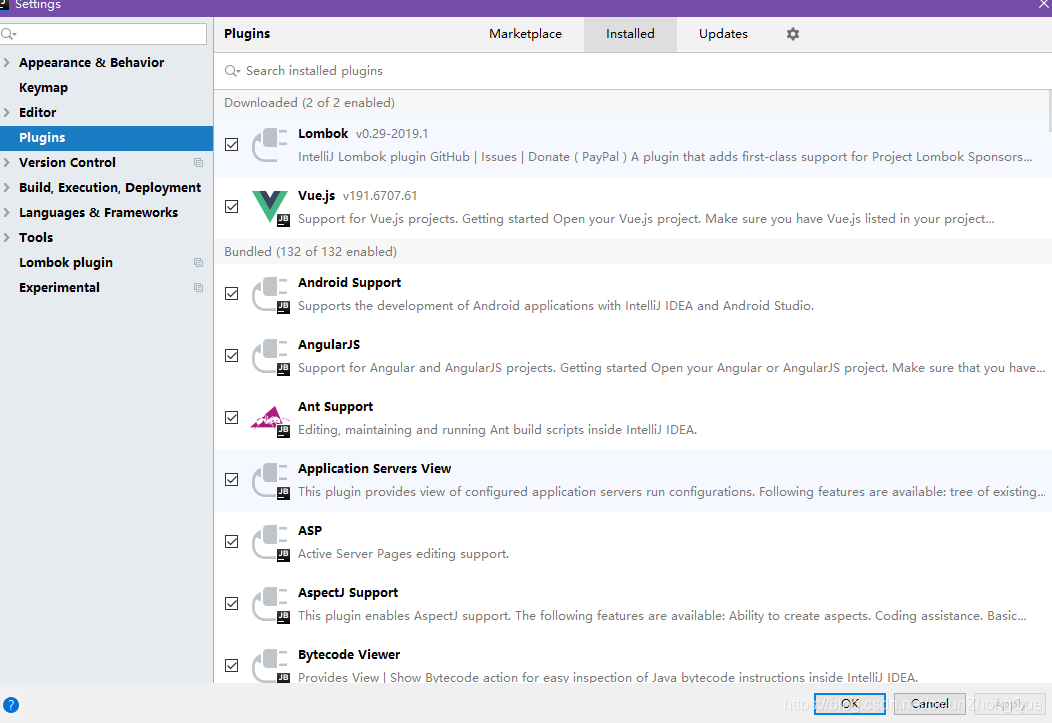Click the Vue.js plugin logo

(x=270, y=207)
